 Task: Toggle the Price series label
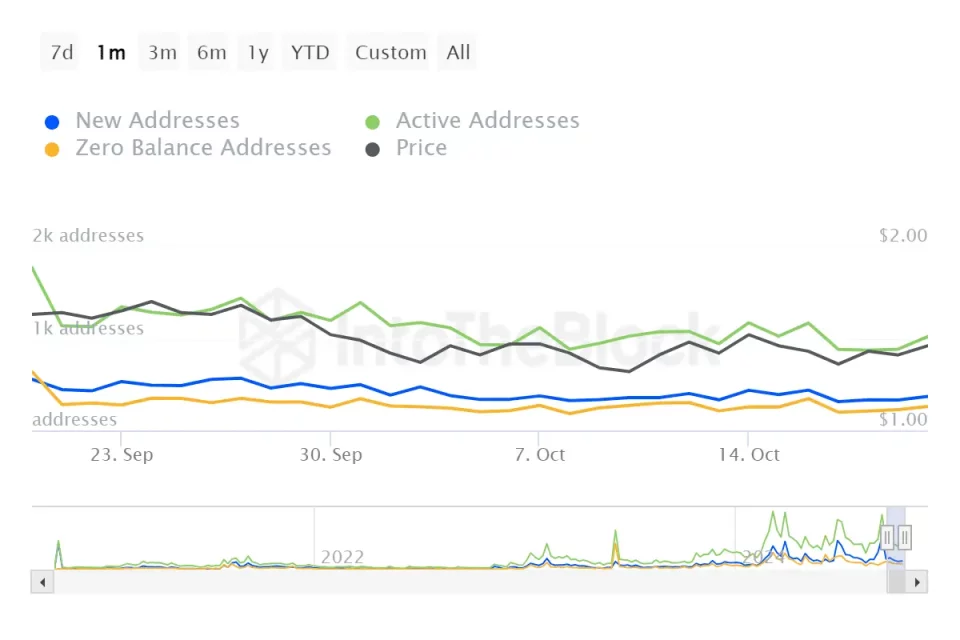(x=421, y=148)
